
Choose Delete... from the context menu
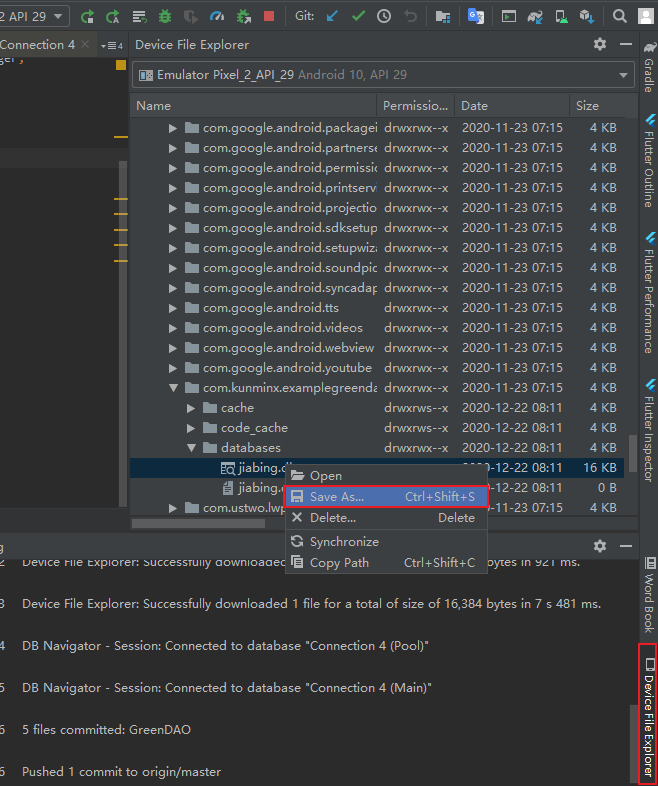[386, 518]
